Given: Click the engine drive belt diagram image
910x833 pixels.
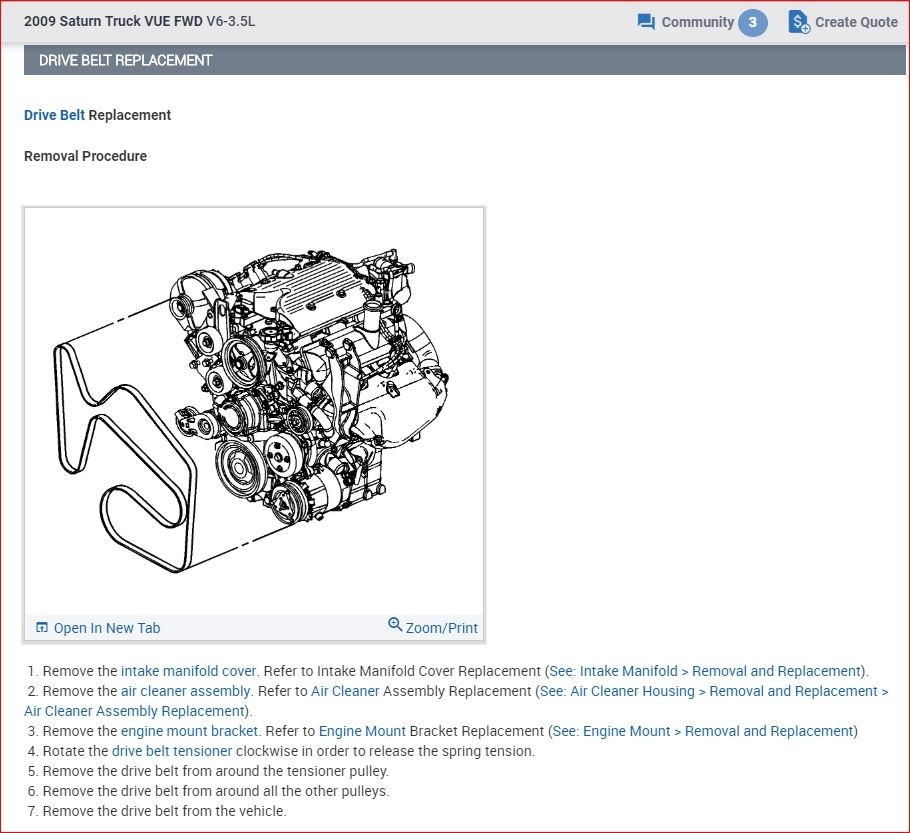Looking at the screenshot, I should click(x=253, y=411).
